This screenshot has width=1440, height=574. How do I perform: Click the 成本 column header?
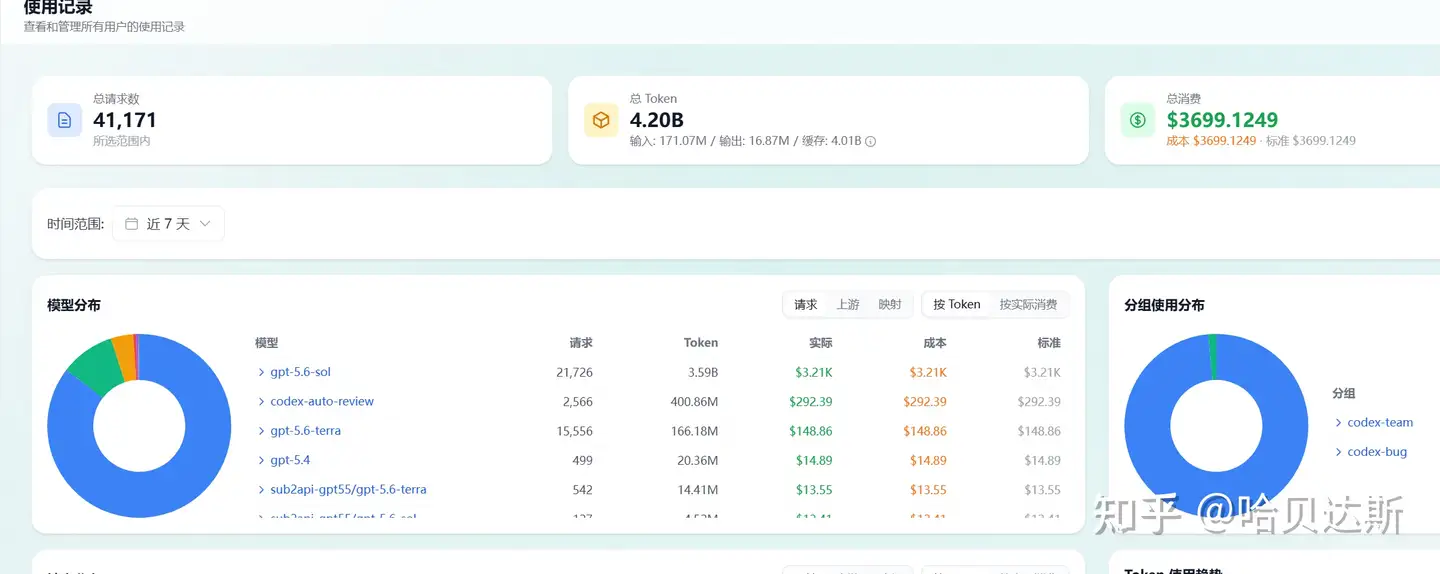coord(935,343)
